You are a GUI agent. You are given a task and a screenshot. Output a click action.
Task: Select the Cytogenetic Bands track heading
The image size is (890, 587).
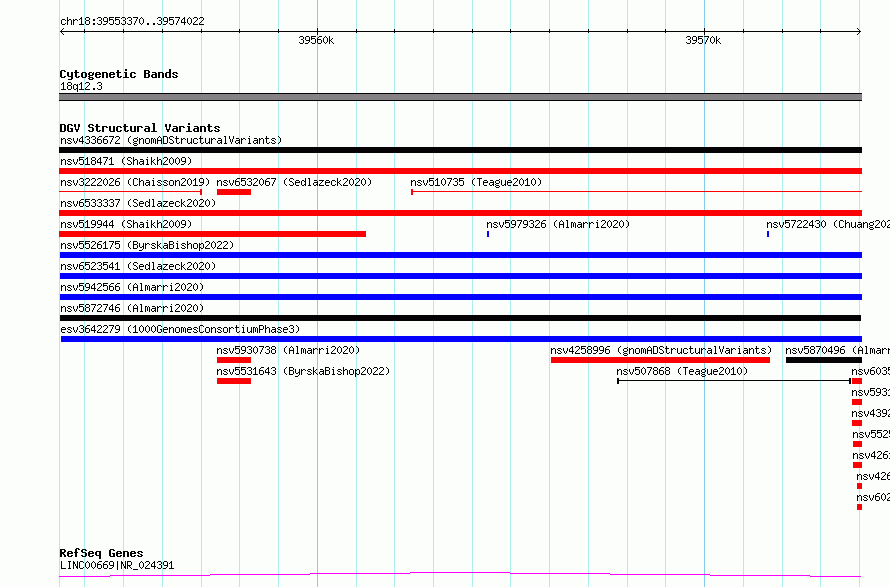pyautogui.click(x=119, y=74)
